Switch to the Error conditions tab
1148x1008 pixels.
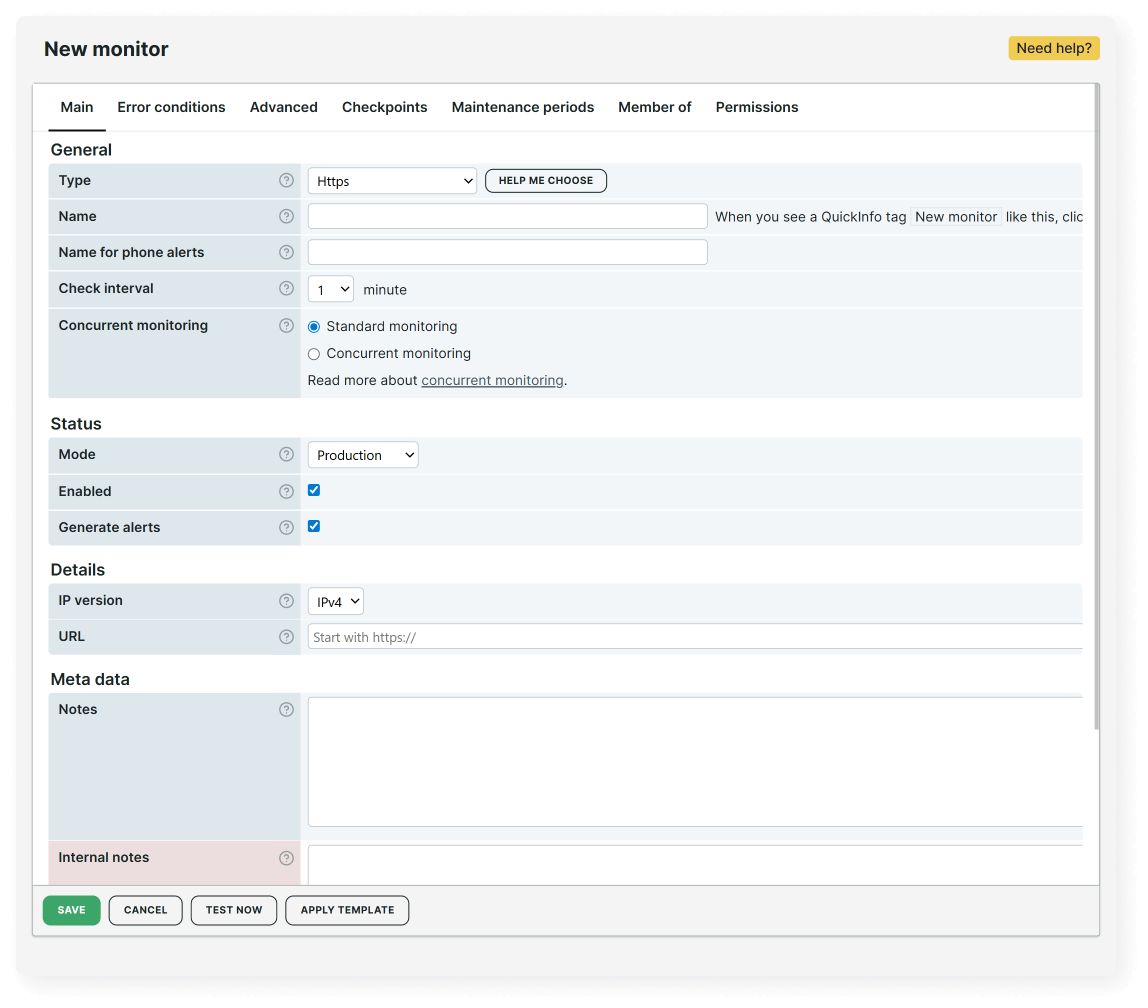[171, 107]
